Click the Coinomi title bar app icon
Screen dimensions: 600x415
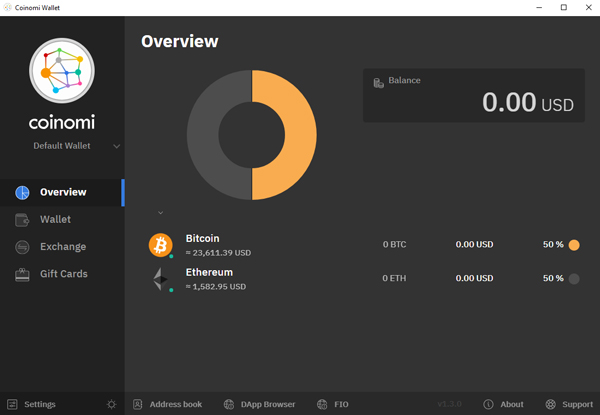tap(7, 7)
